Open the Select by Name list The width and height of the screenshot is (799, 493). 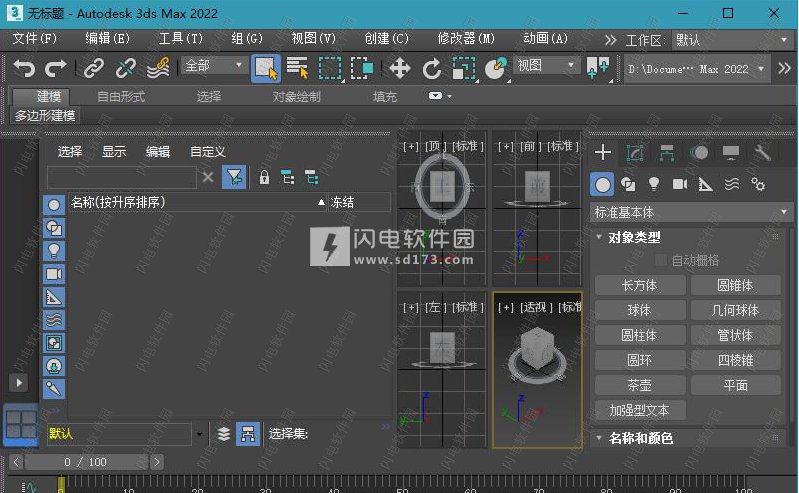pyautogui.click(x=298, y=68)
